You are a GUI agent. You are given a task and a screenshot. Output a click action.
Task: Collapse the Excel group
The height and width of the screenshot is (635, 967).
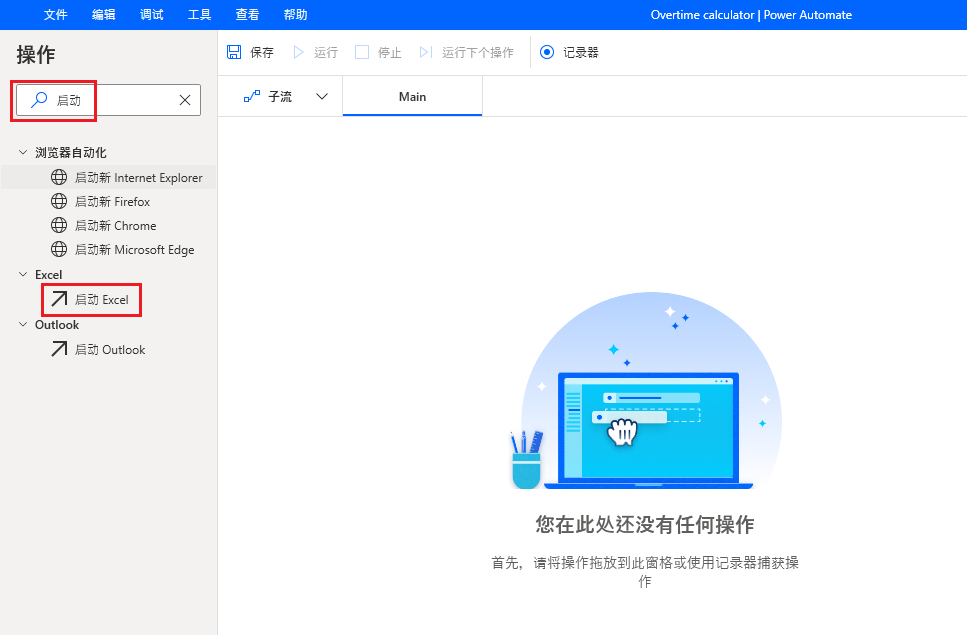22,274
